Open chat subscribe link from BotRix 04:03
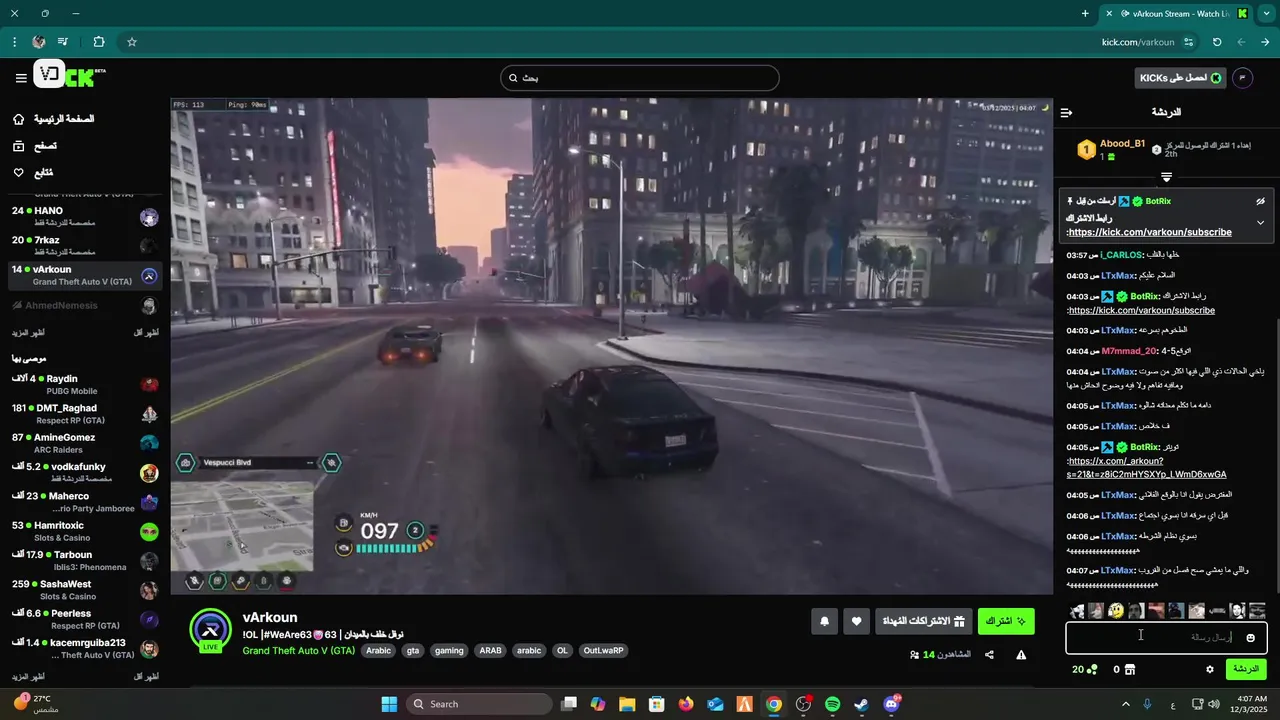Screen dimensions: 1280x720 click(1142, 311)
